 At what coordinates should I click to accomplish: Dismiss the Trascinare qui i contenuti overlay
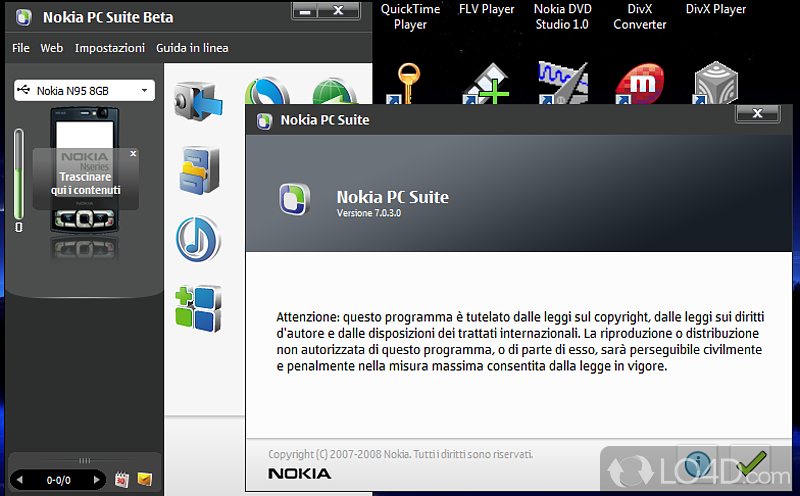click(x=133, y=153)
